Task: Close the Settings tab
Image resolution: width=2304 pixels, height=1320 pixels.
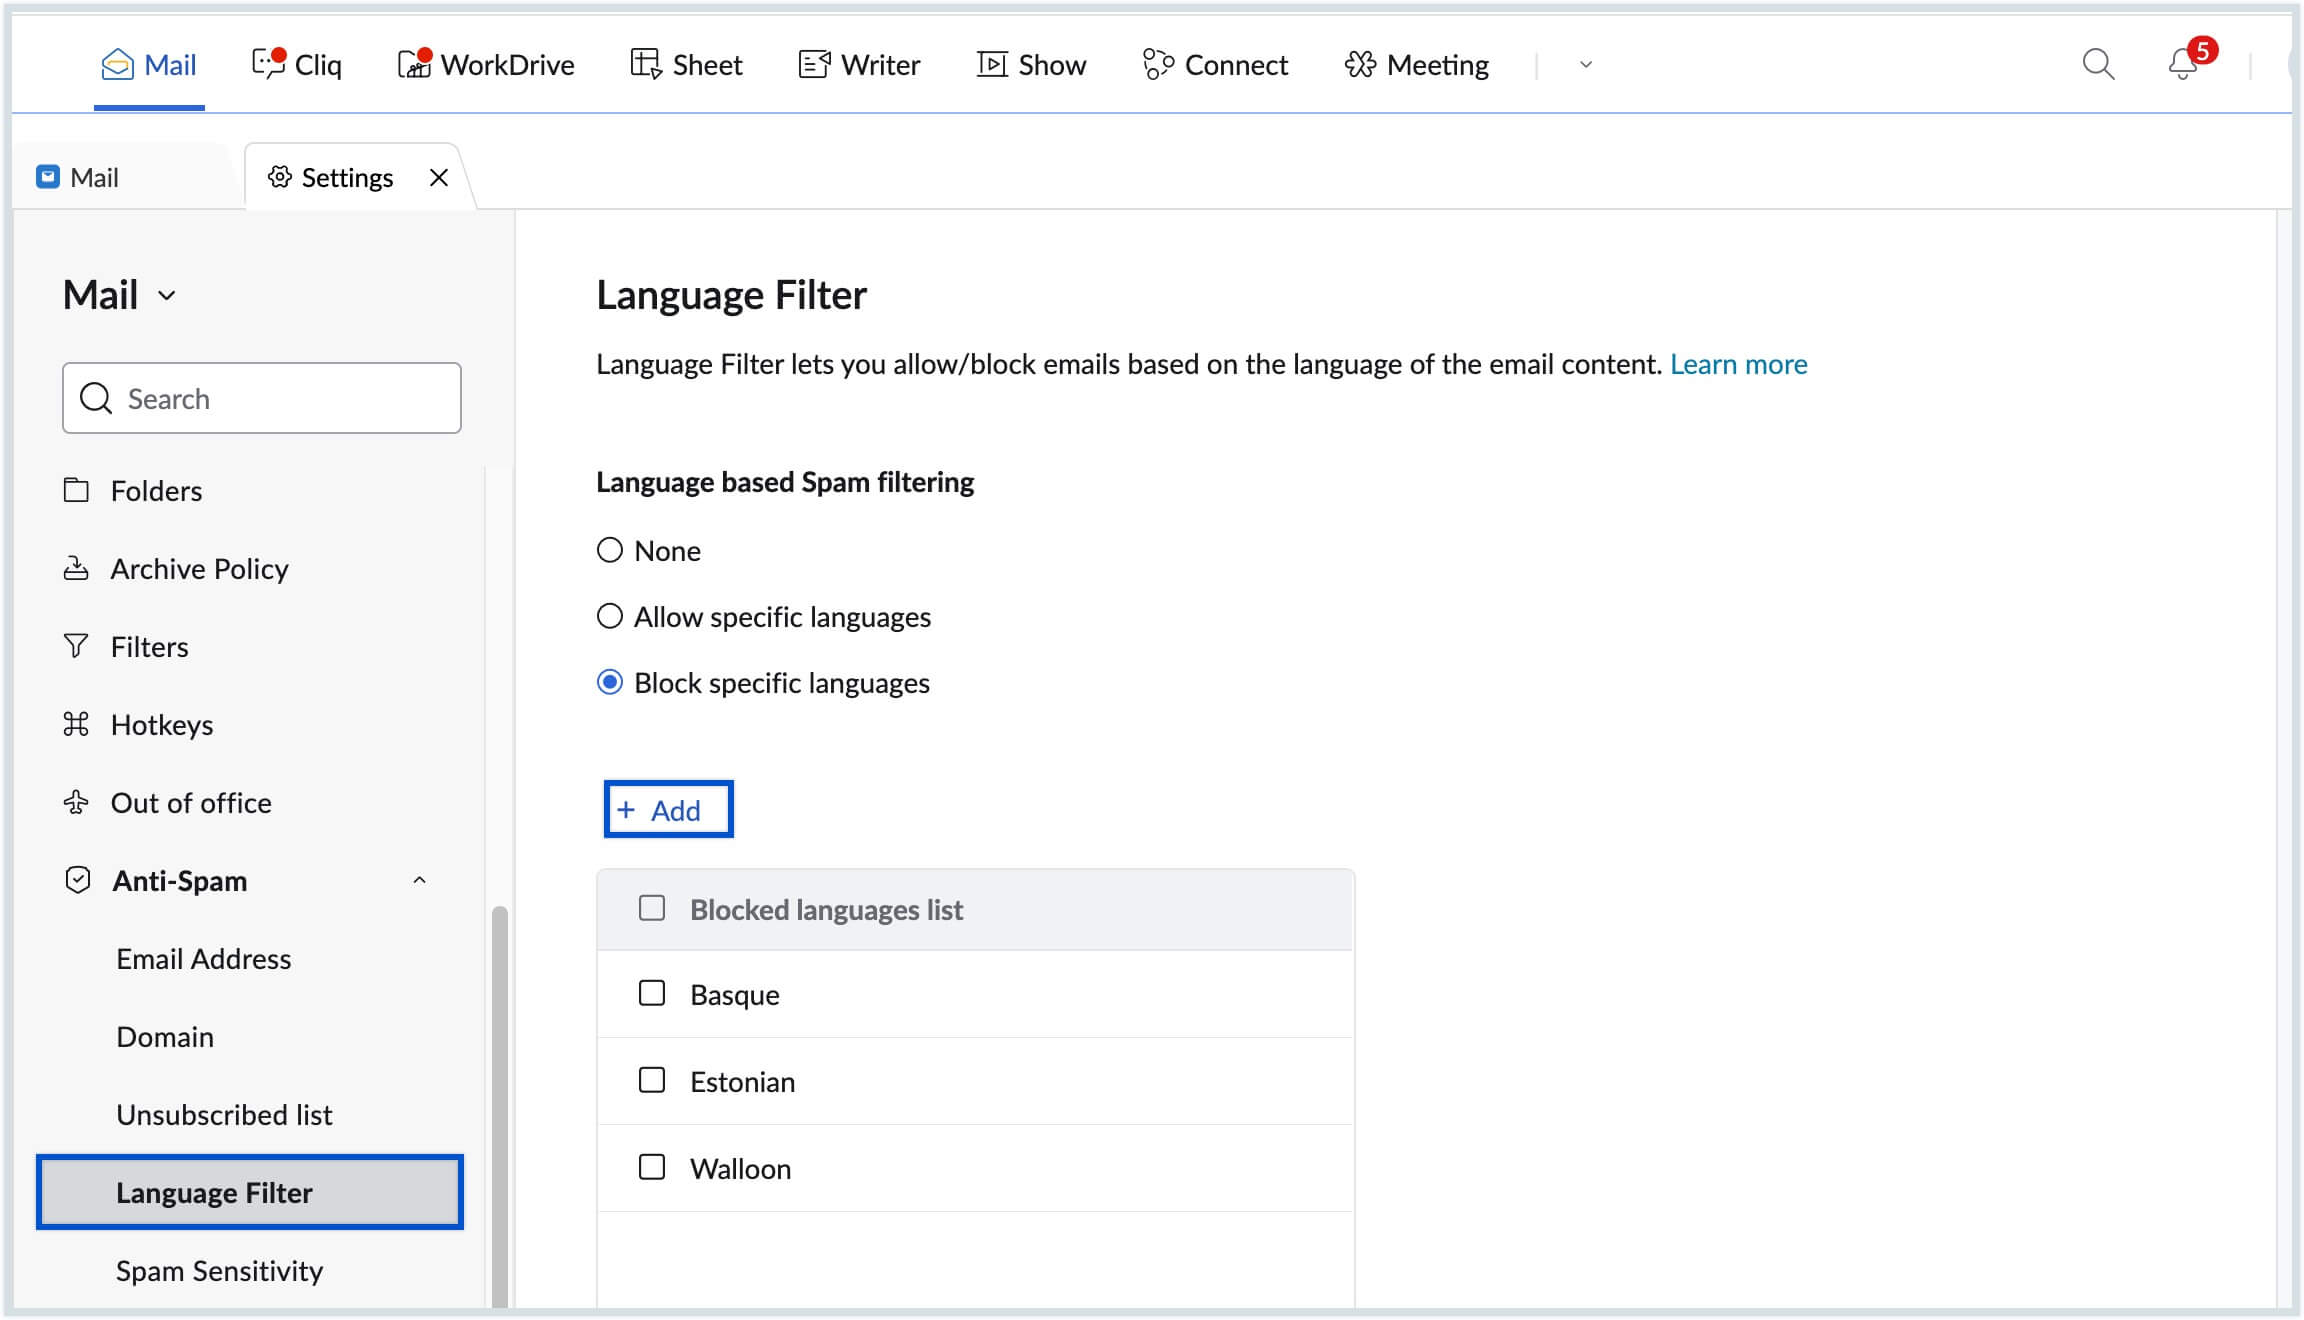Action: (x=438, y=177)
